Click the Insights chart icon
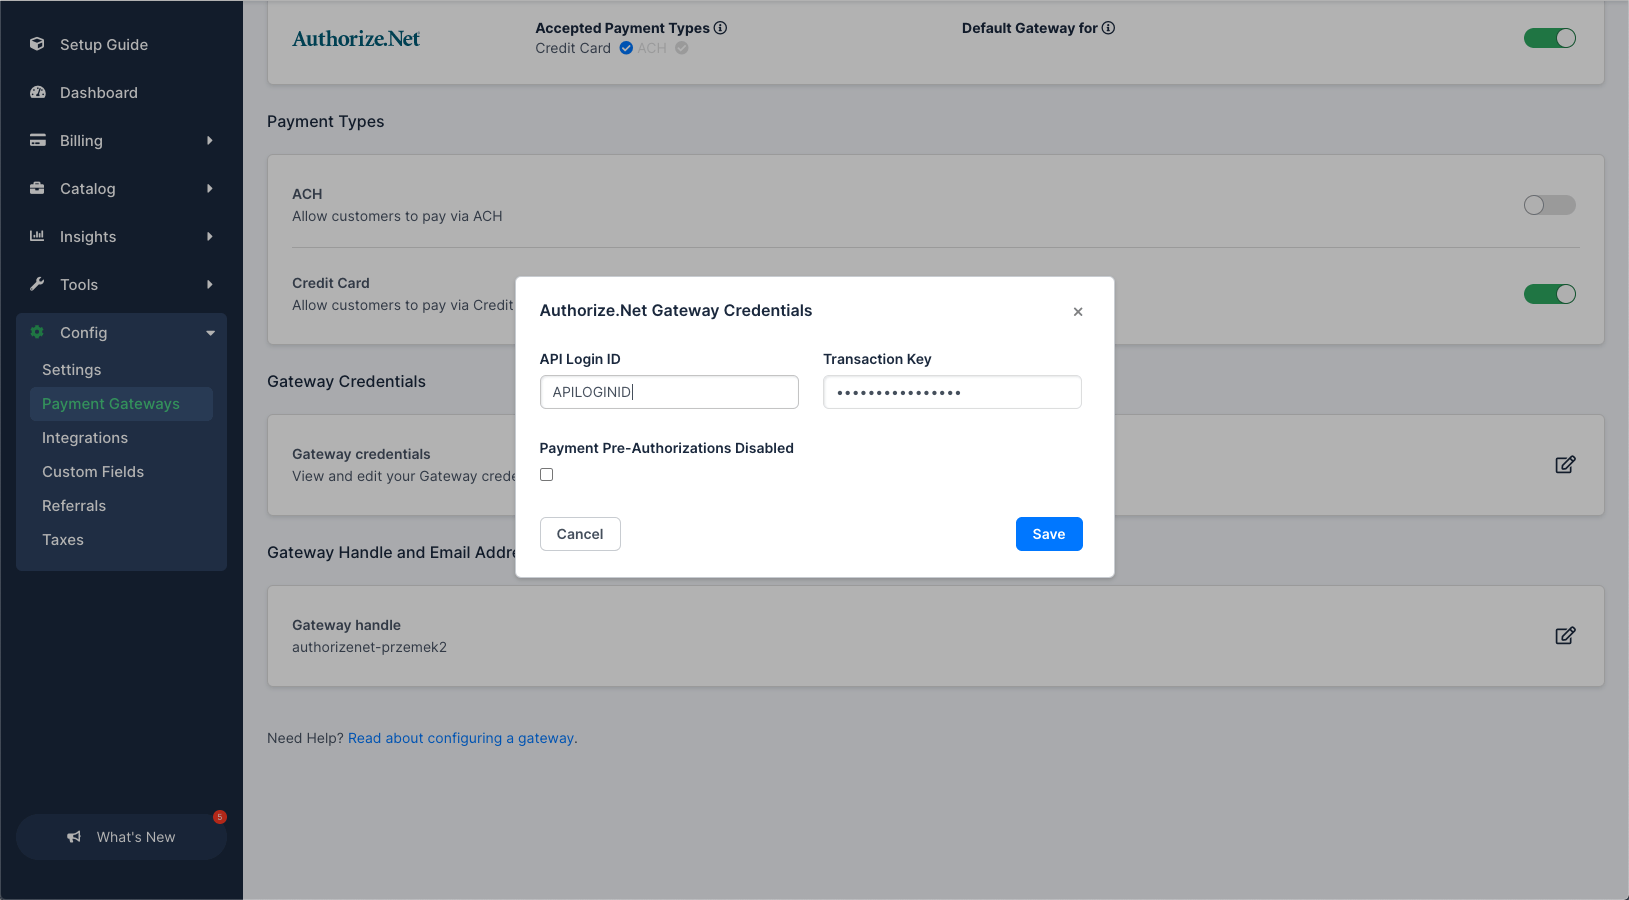The image size is (1629, 900). point(37,236)
